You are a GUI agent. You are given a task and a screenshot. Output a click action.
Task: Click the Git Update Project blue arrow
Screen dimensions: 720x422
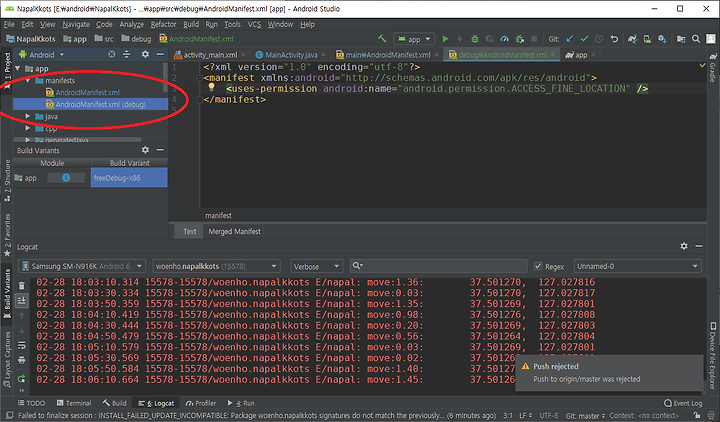tap(570, 39)
